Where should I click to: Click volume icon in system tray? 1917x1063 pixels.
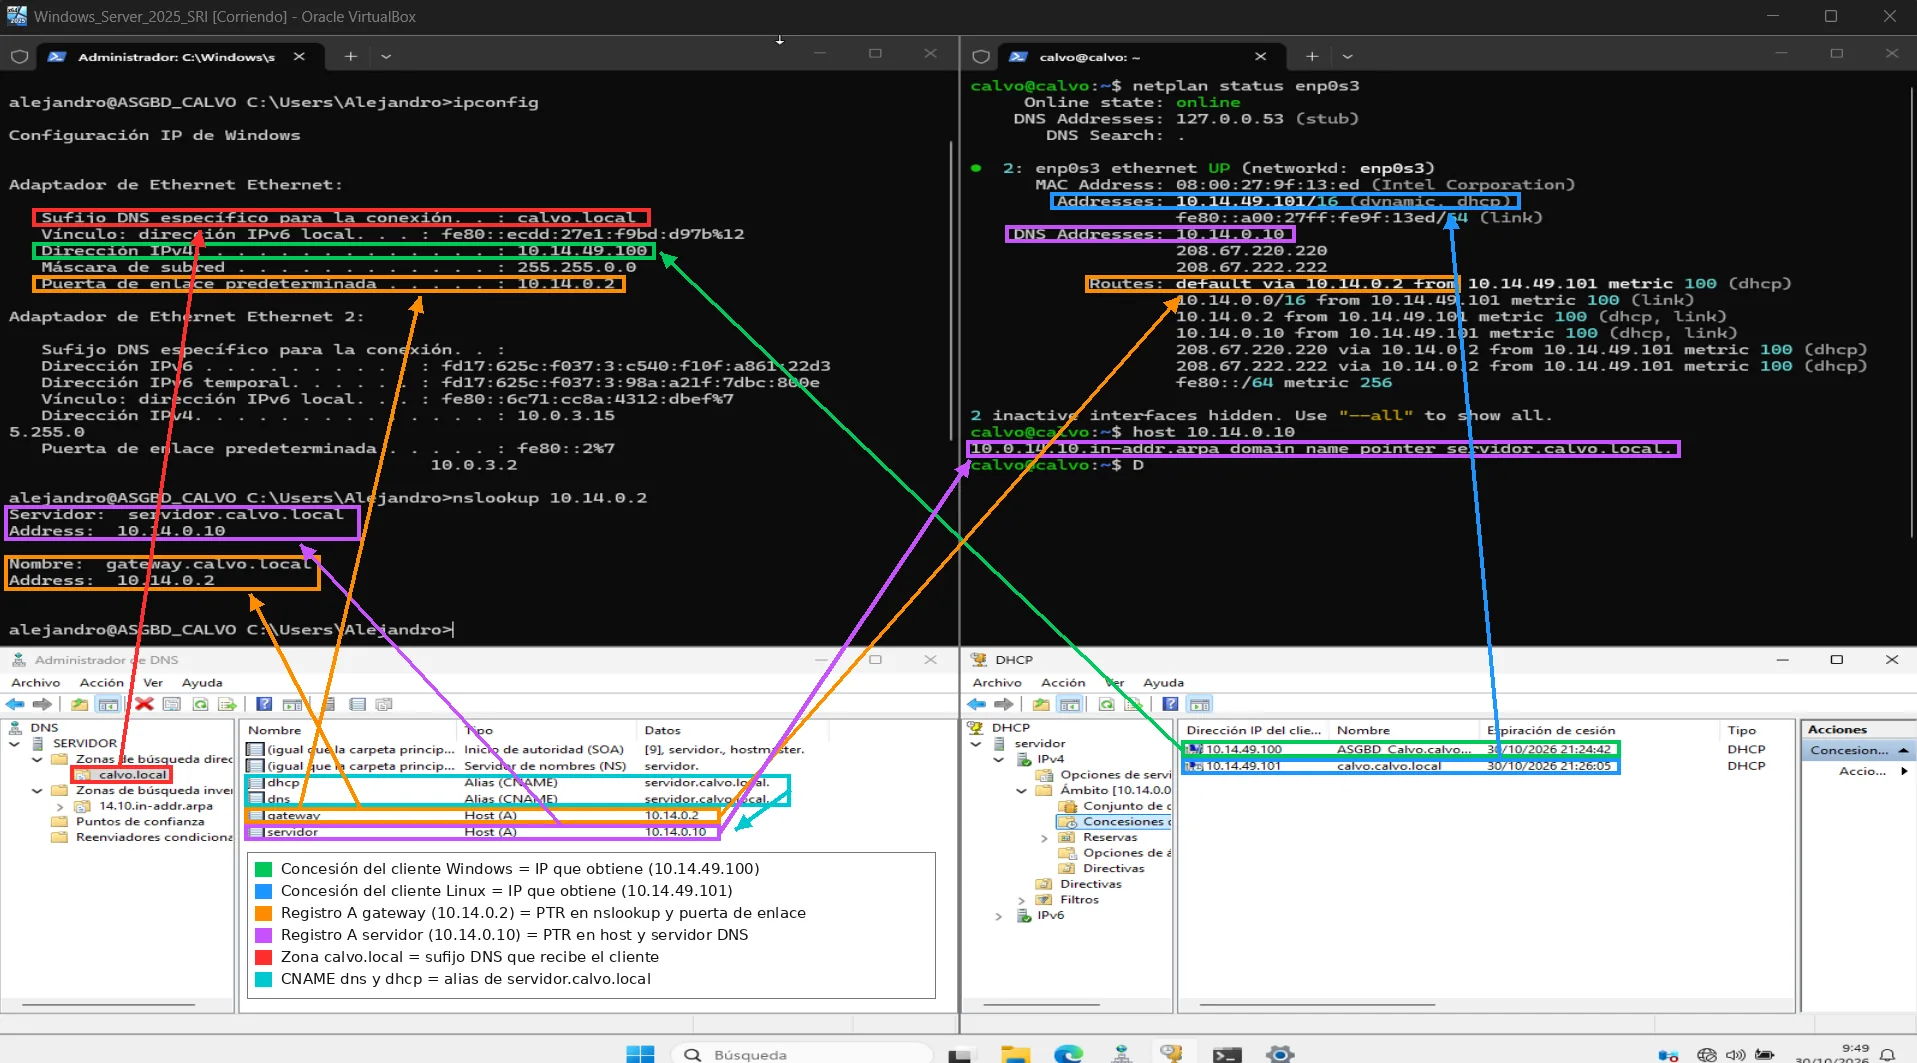tap(1735, 1055)
